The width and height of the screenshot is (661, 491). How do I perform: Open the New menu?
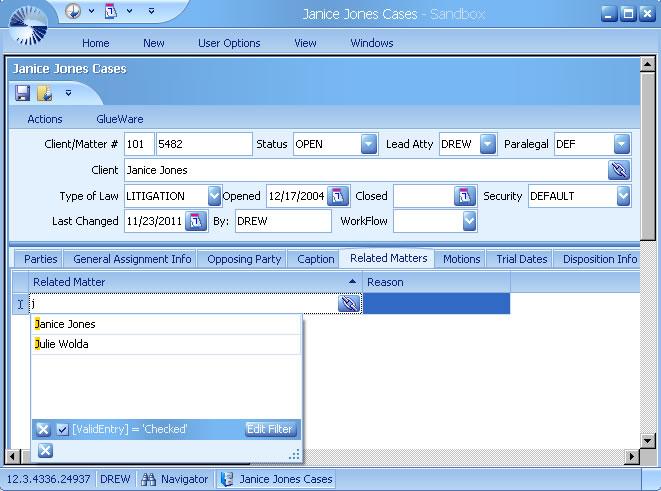tap(154, 43)
